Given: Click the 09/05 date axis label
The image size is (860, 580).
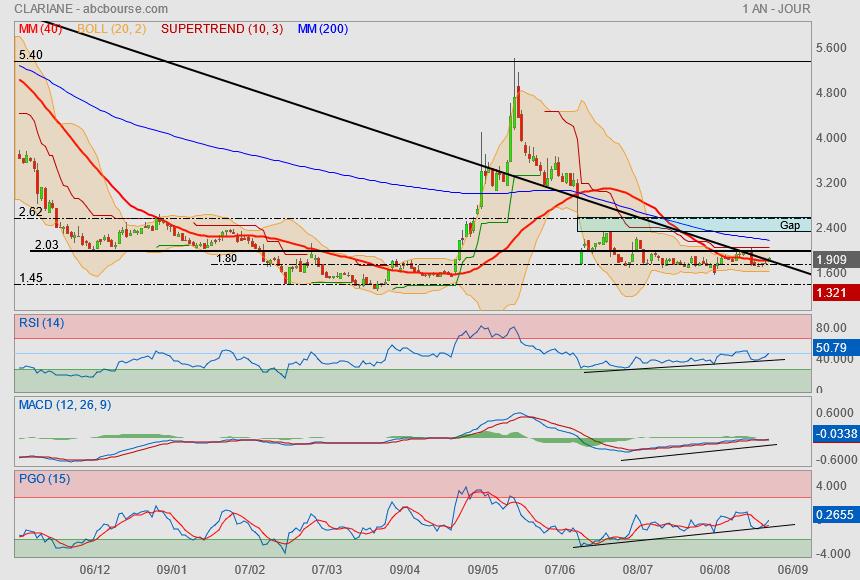Looking at the screenshot, I should (x=483, y=570).
